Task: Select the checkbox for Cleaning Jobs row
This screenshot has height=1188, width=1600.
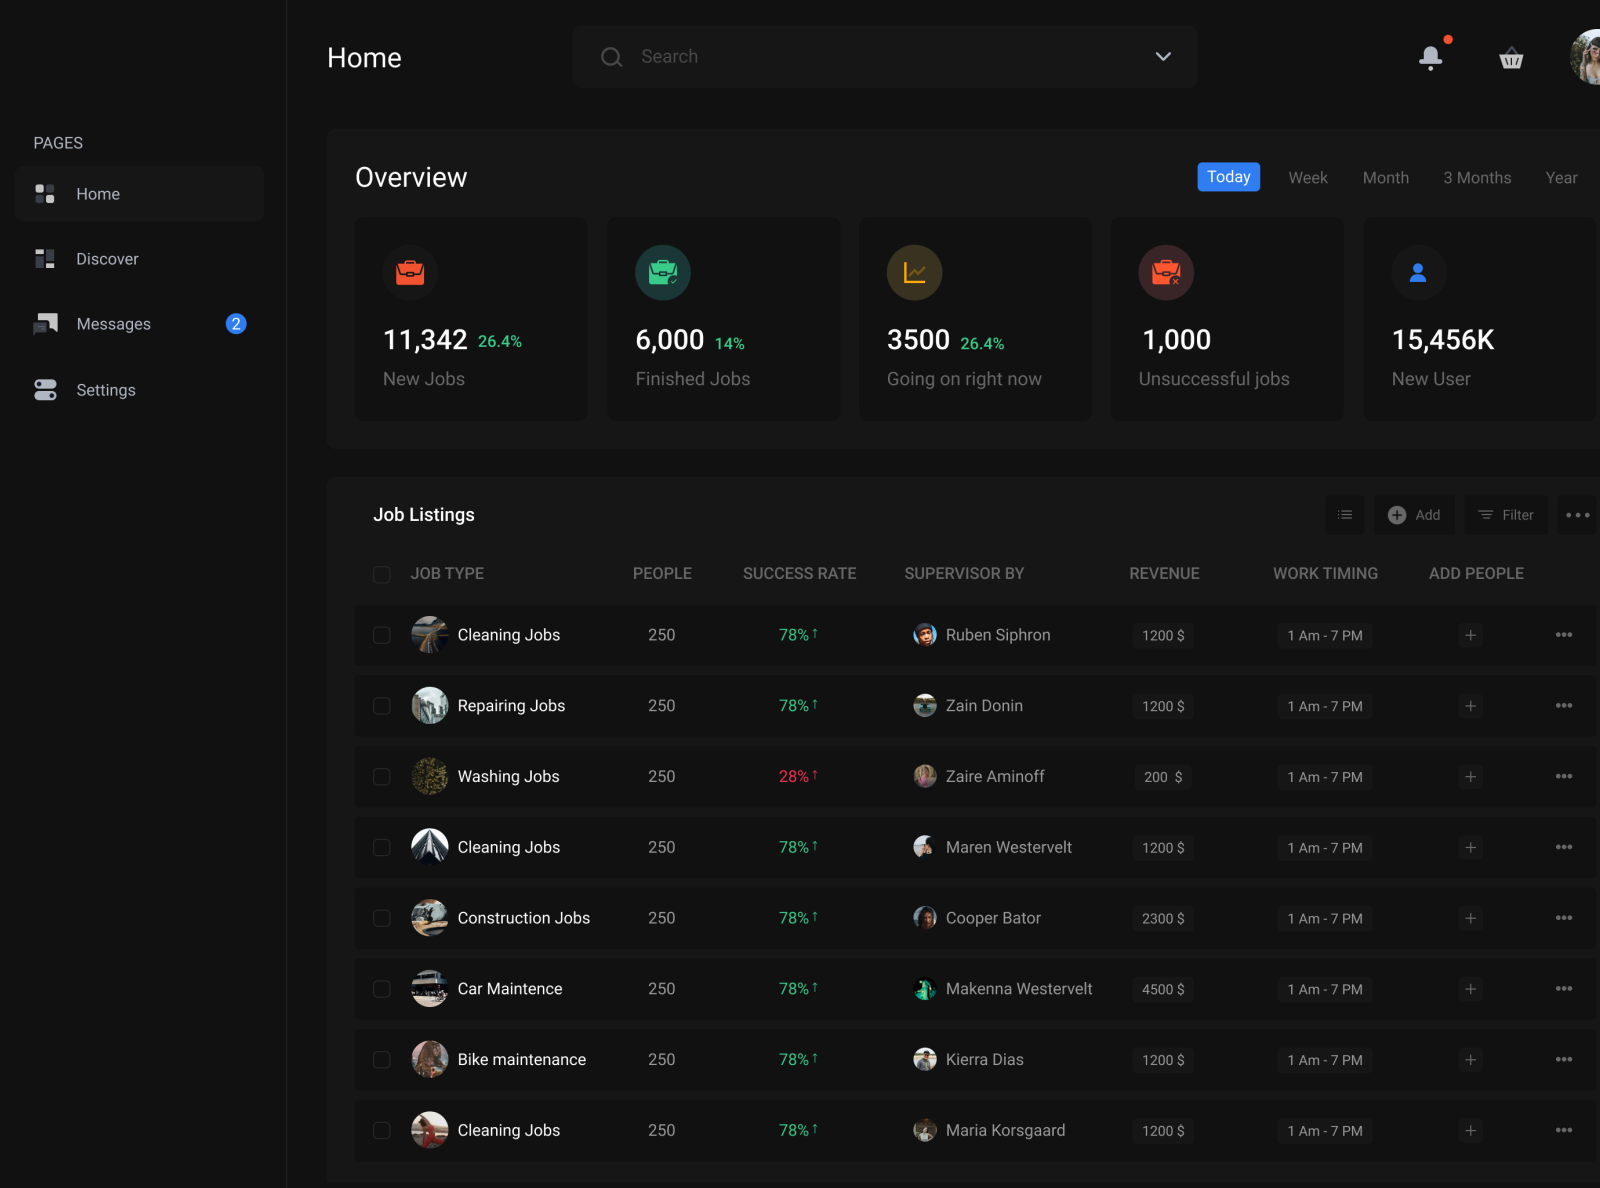Action: (x=381, y=635)
